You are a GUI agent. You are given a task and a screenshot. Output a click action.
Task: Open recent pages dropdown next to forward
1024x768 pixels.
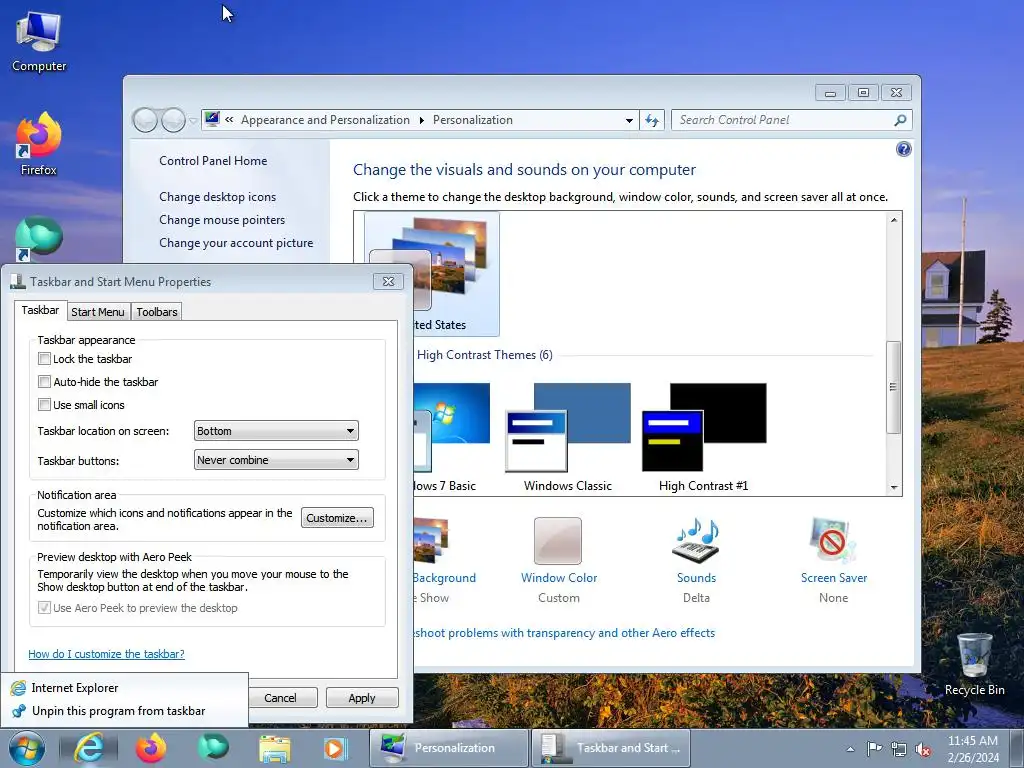pyautogui.click(x=193, y=121)
